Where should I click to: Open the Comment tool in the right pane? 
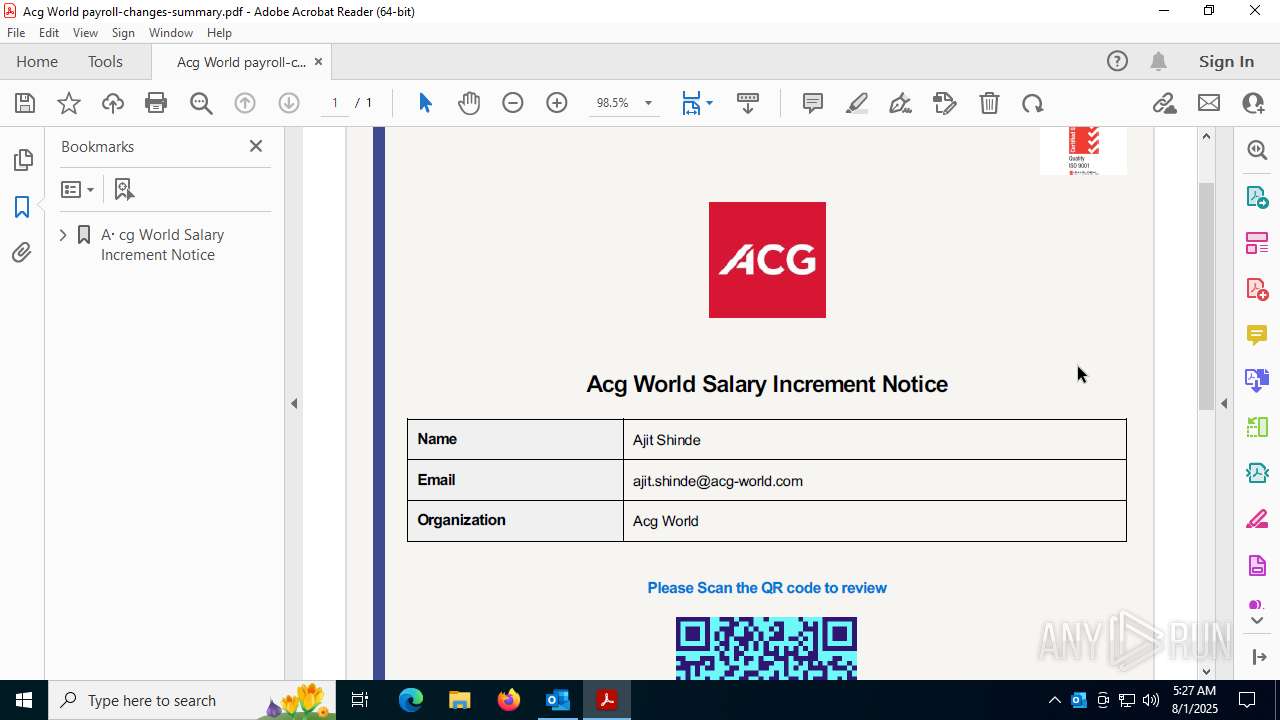pos(1257,334)
